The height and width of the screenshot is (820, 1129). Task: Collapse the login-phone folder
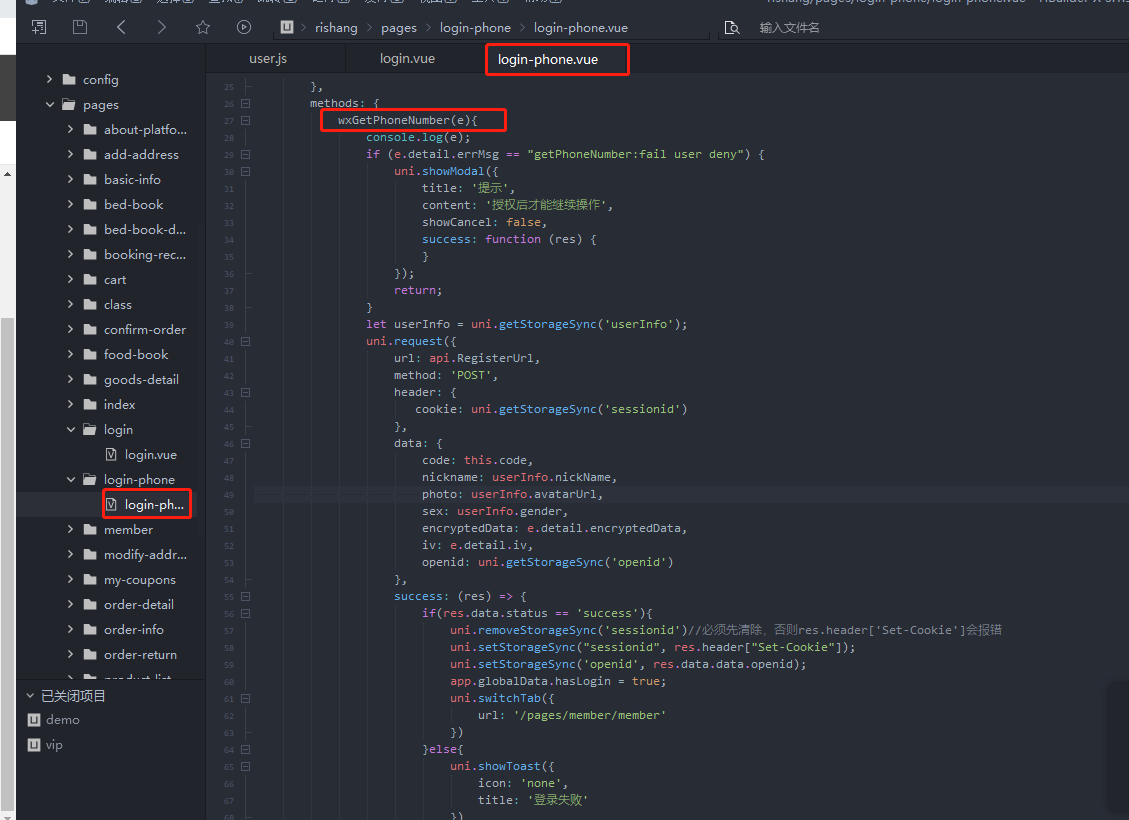pyautogui.click(x=71, y=479)
